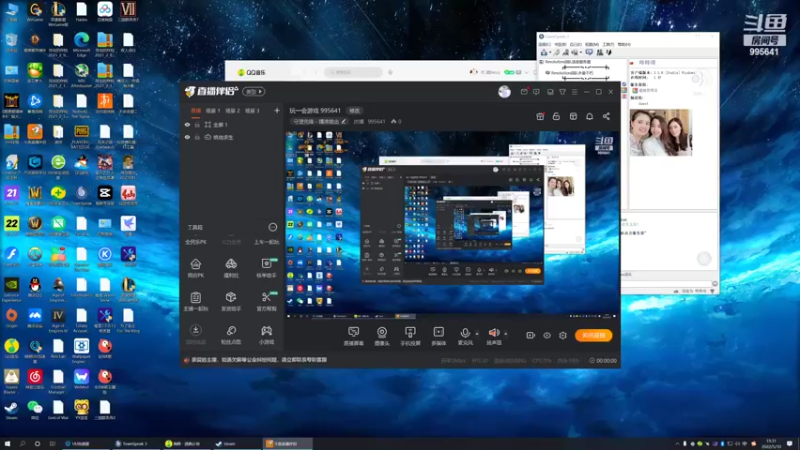This screenshot has width=800, height=450.
Task: Click the hamburger menu icon in title bar
Action: click(x=574, y=92)
